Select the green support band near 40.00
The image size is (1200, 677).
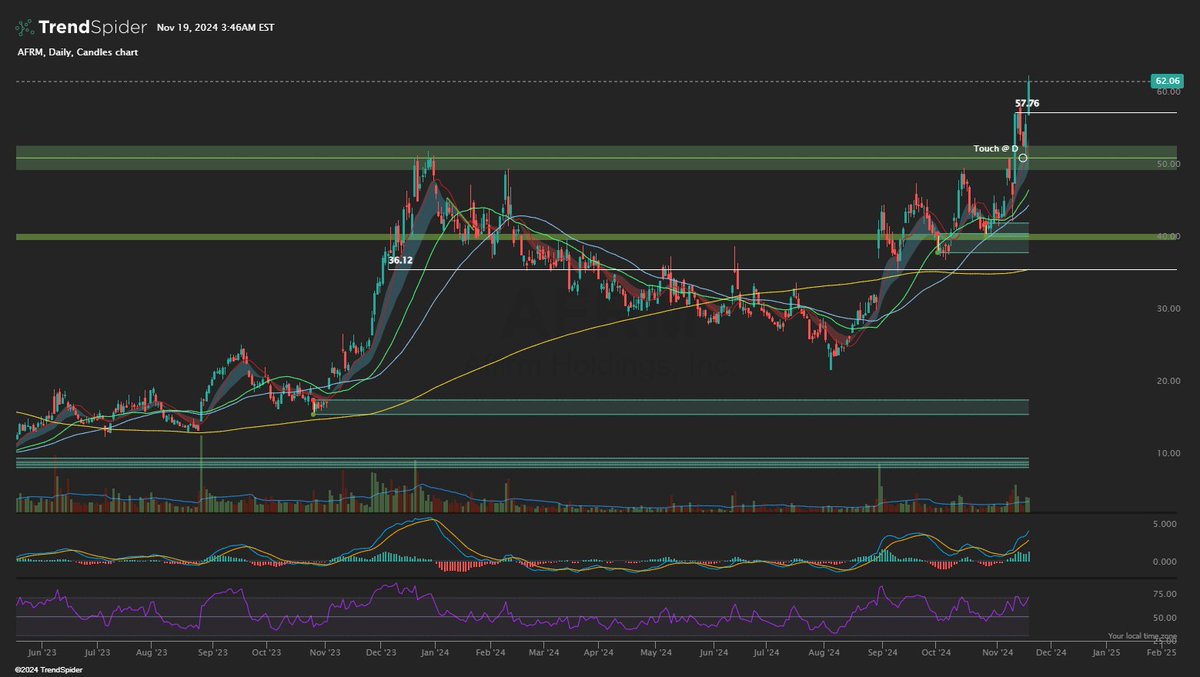coord(500,238)
